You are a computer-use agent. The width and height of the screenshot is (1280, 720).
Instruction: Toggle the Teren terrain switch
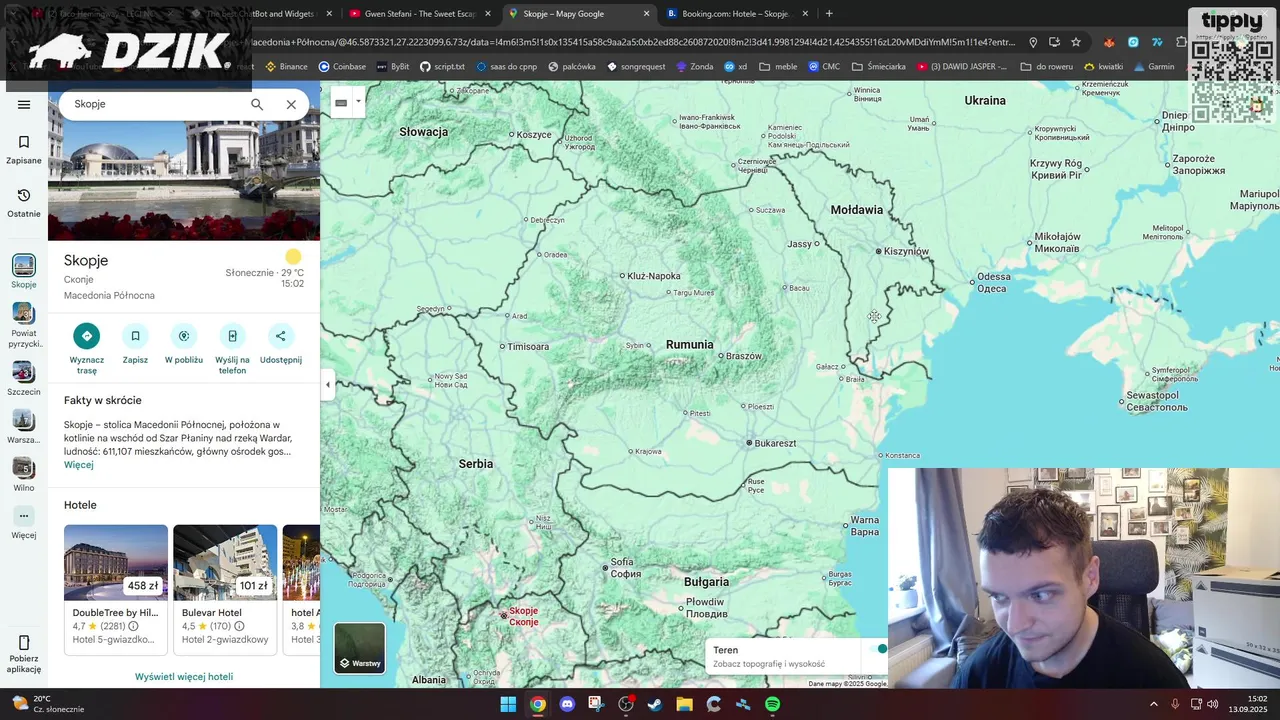(x=878, y=649)
